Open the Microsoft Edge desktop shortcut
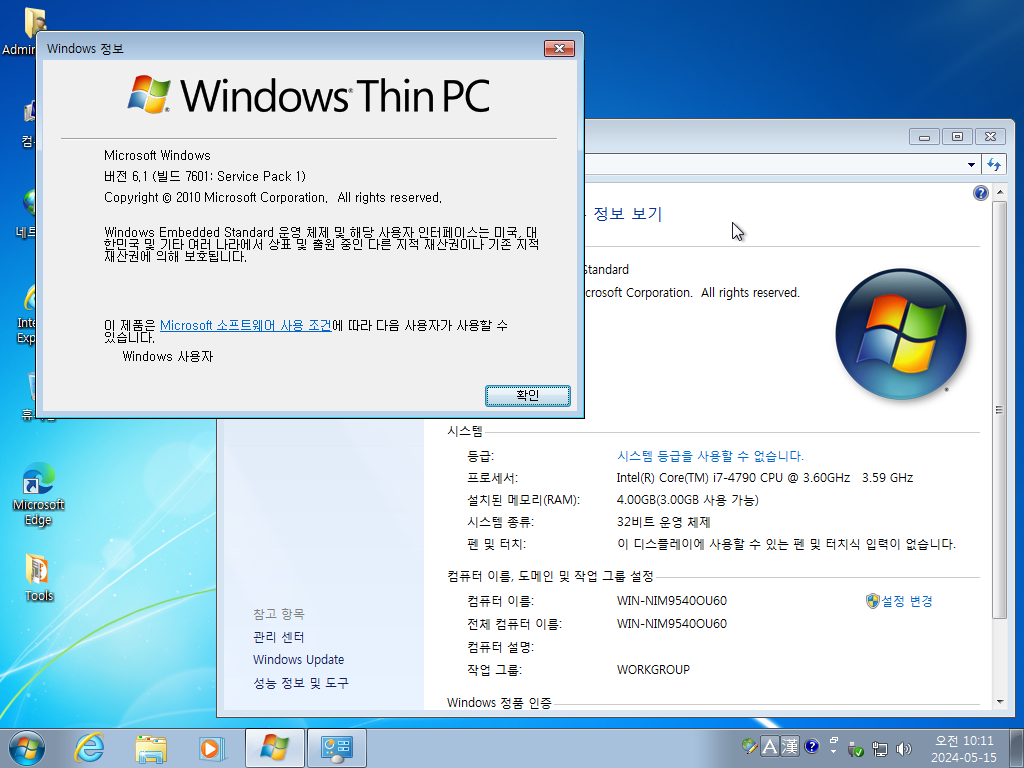This screenshot has width=1024, height=768. [x=39, y=494]
